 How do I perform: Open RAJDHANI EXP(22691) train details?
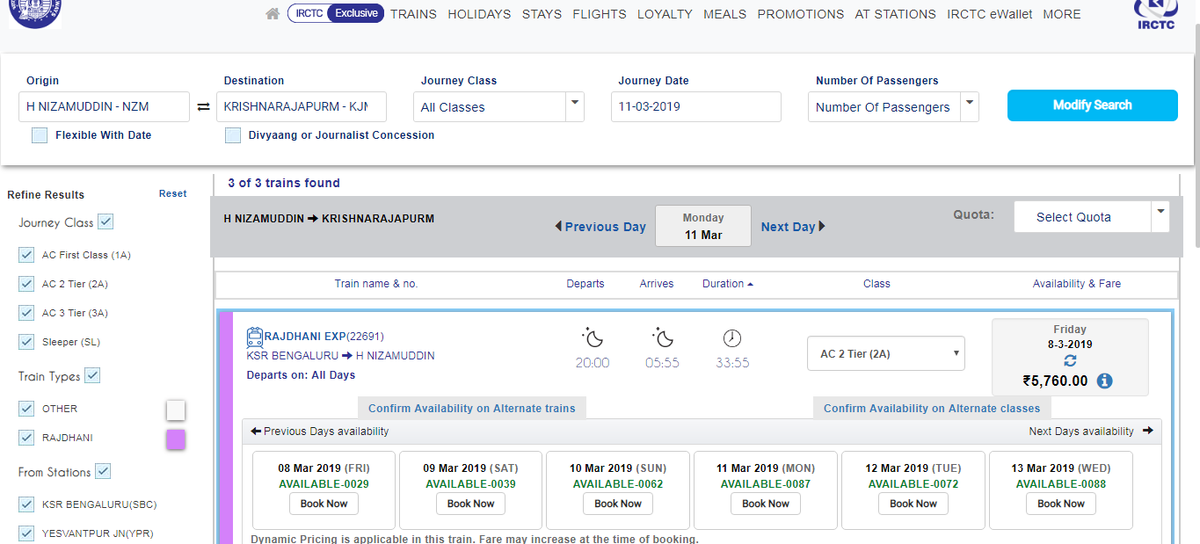(324, 336)
